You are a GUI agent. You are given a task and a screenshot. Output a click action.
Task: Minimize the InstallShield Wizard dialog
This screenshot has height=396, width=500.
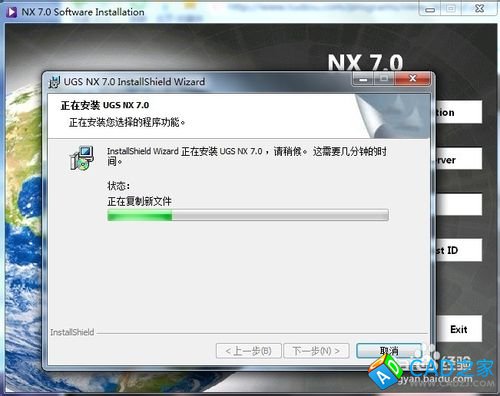click(363, 79)
